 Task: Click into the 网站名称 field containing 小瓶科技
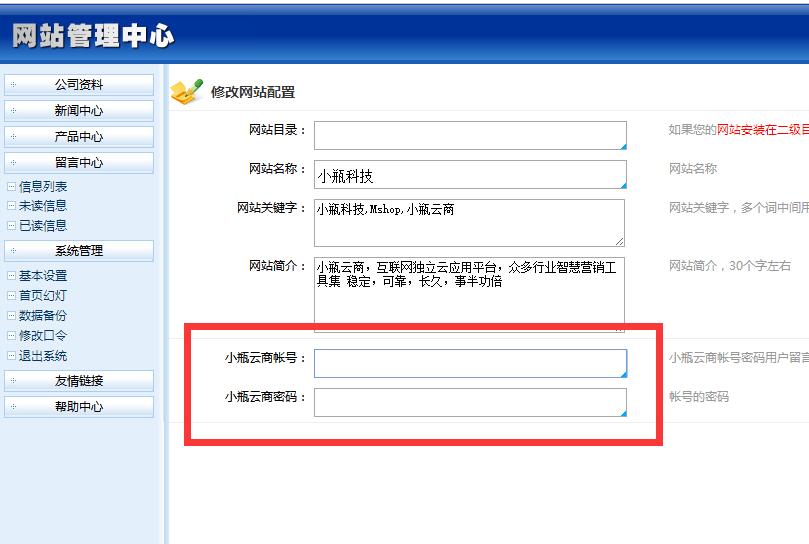pos(470,174)
